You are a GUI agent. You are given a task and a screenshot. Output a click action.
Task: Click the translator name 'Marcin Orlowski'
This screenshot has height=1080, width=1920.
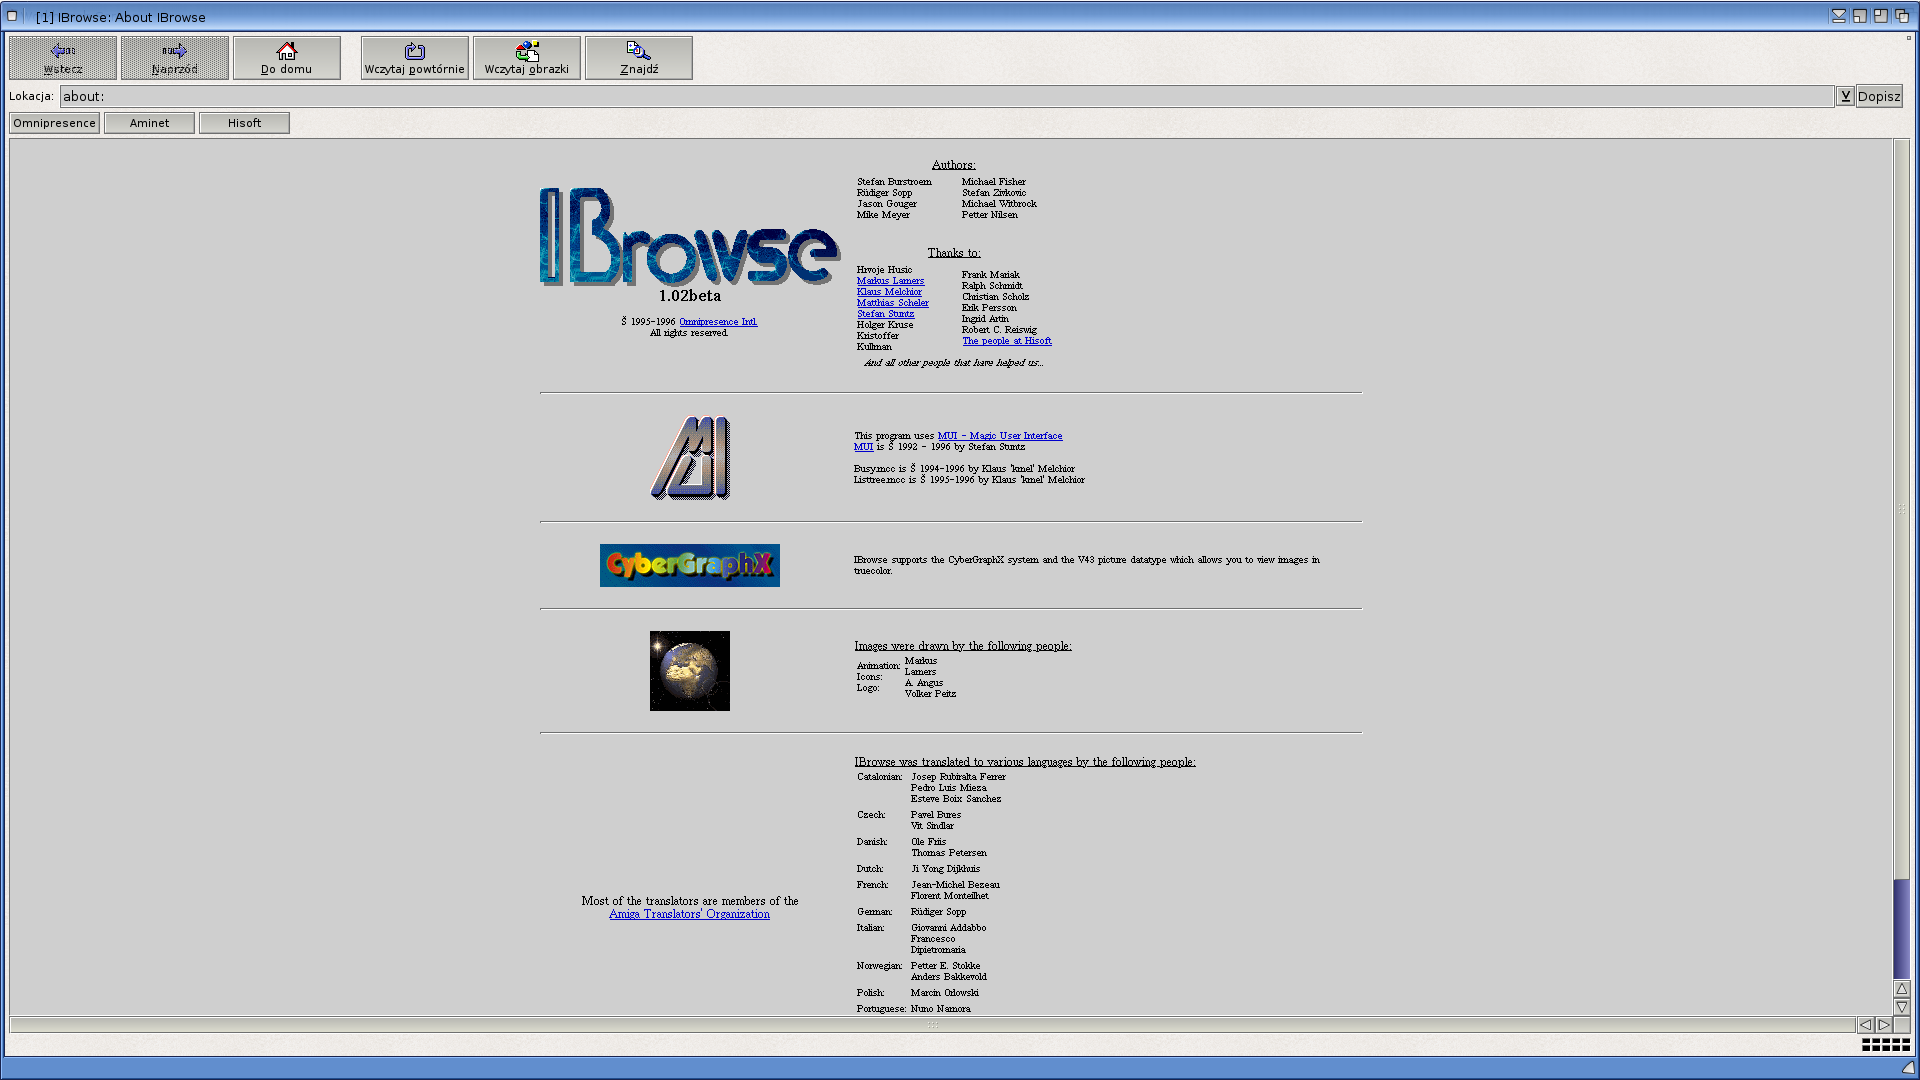pyautogui.click(x=945, y=993)
